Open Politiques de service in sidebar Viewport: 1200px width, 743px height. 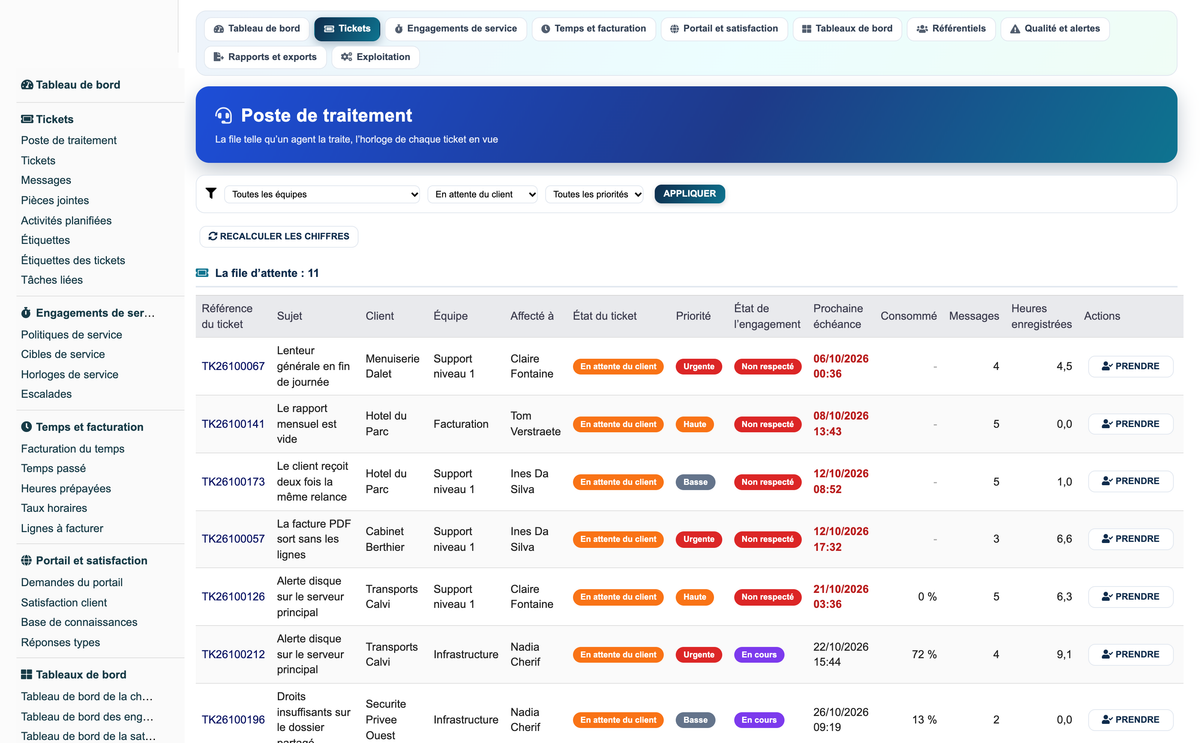[x=72, y=335]
